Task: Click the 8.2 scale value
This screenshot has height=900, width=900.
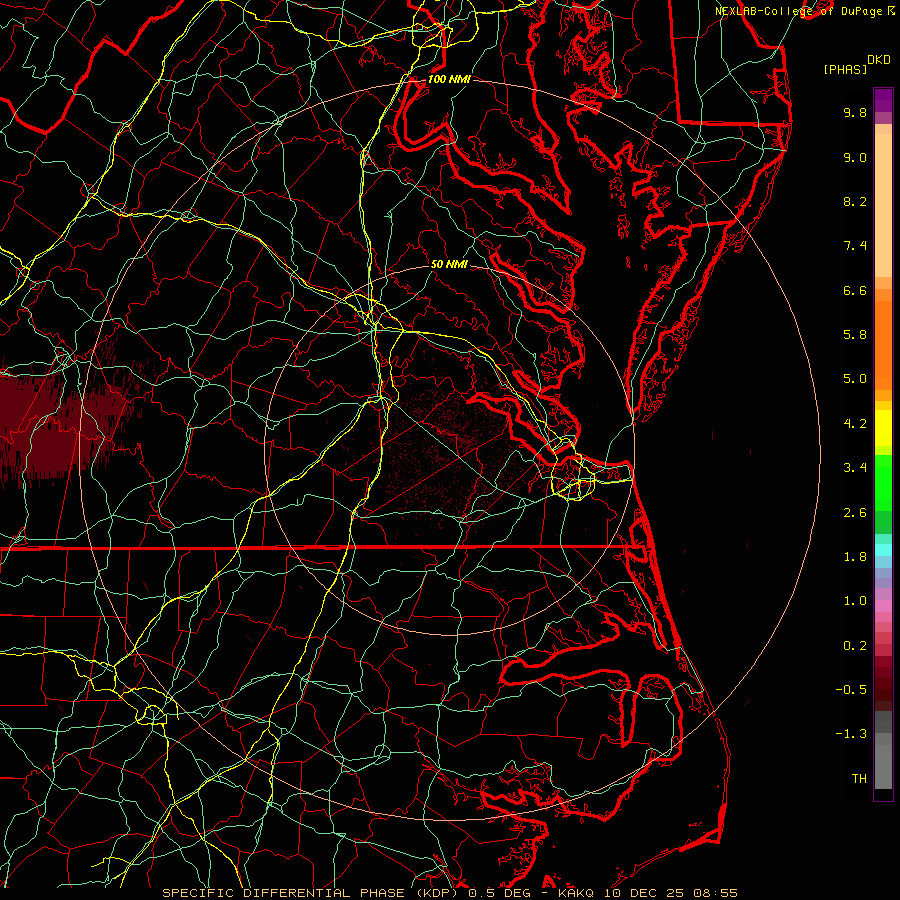Action: pyautogui.click(x=855, y=201)
